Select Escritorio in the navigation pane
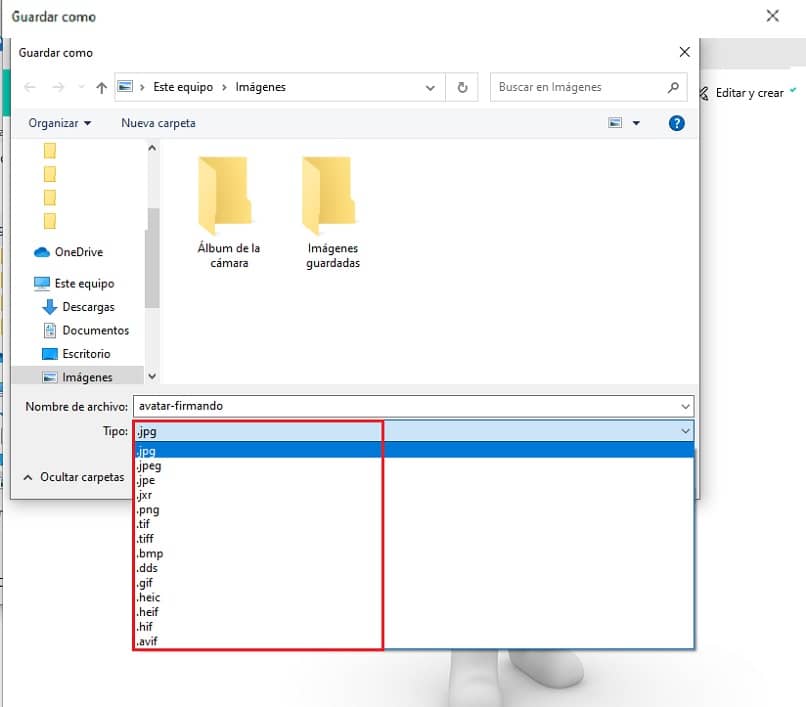 tap(86, 353)
